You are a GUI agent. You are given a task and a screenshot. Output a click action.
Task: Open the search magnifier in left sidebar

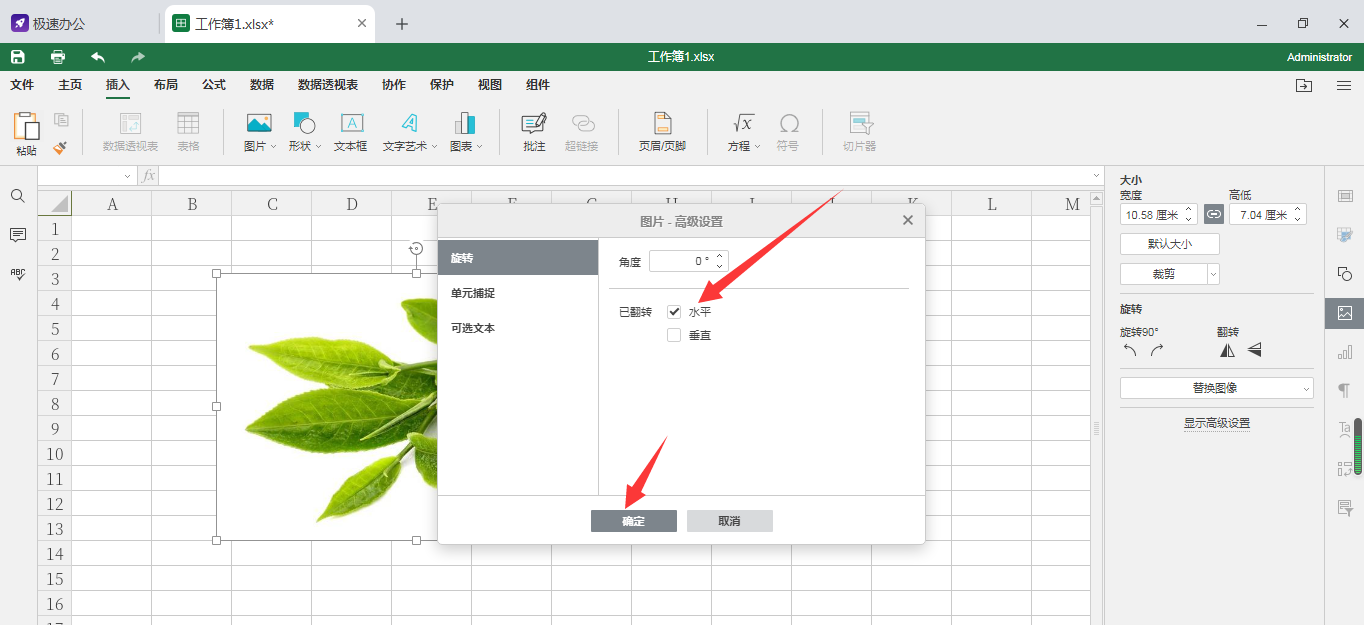(x=18, y=196)
